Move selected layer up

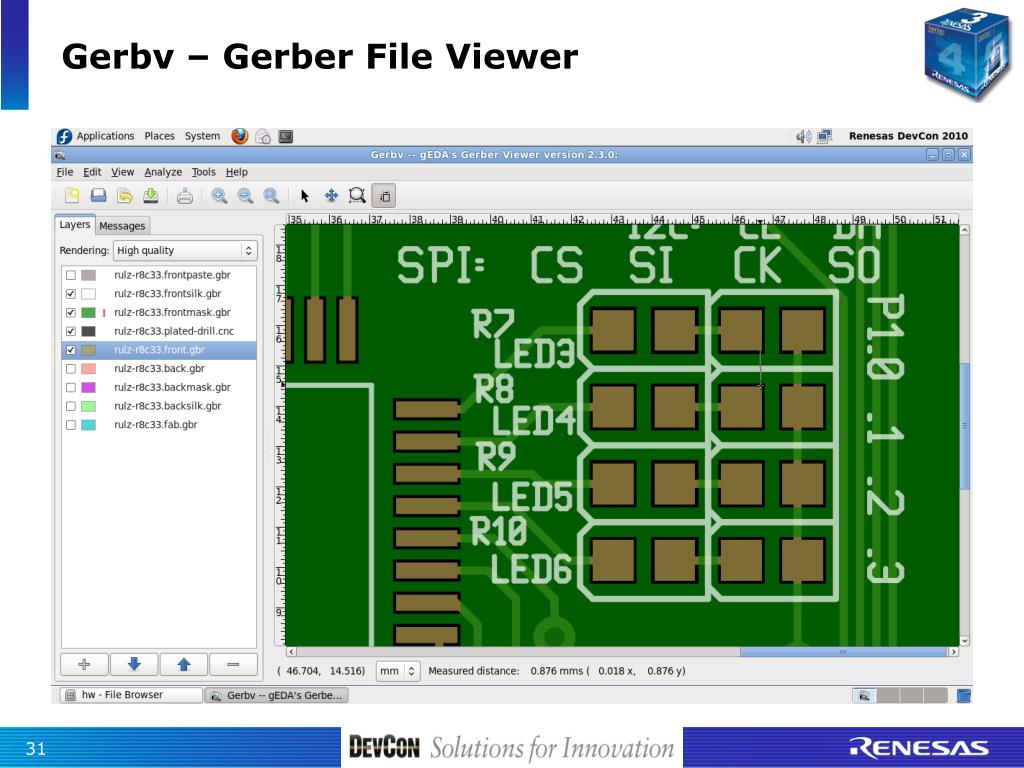pos(184,664)
